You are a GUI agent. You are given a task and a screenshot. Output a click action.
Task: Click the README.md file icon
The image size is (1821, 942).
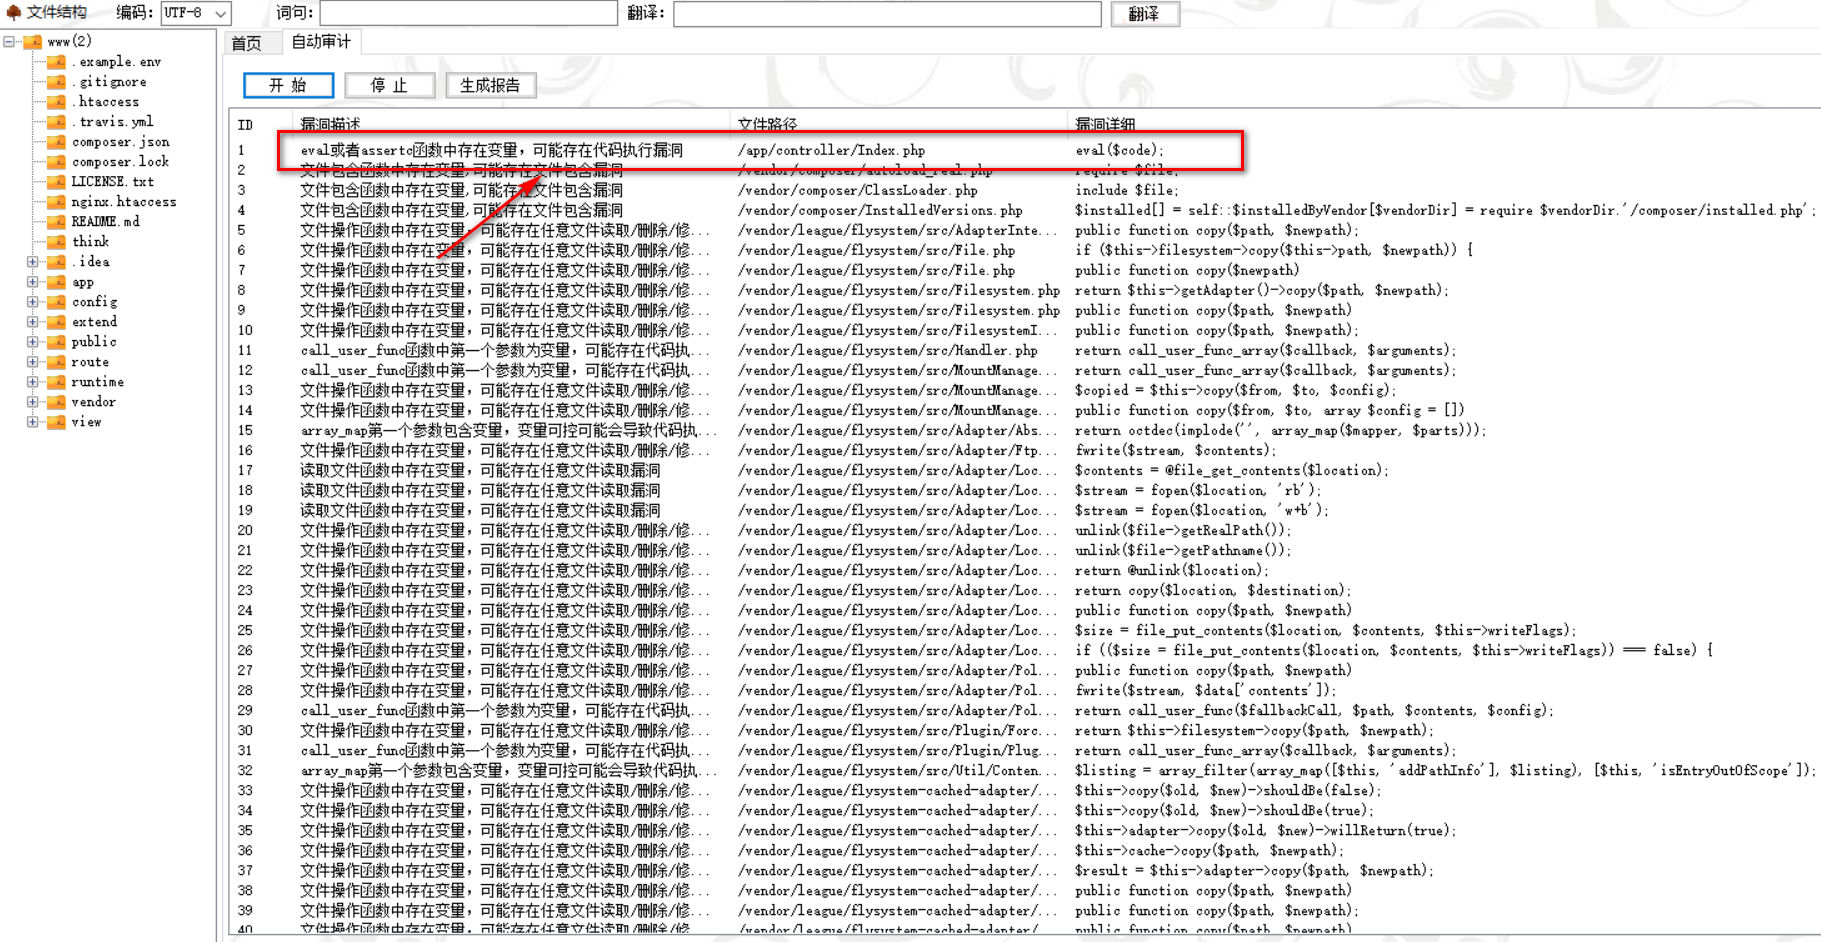57,222
